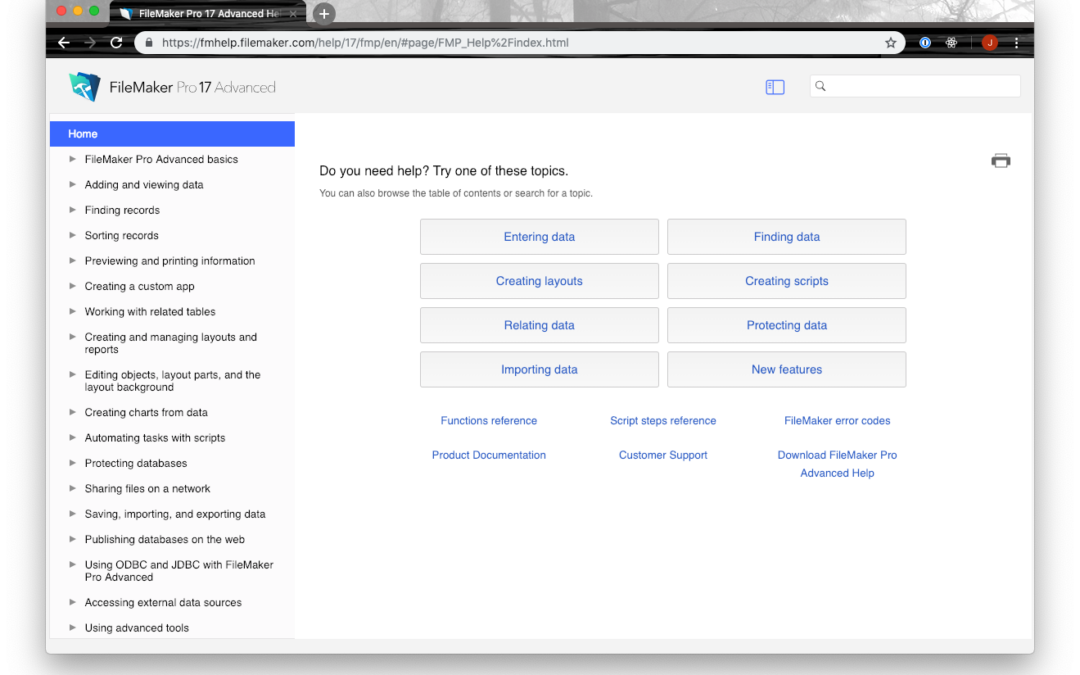Click the Creating layouts button
1080x675 pixels.
point(539,281)
